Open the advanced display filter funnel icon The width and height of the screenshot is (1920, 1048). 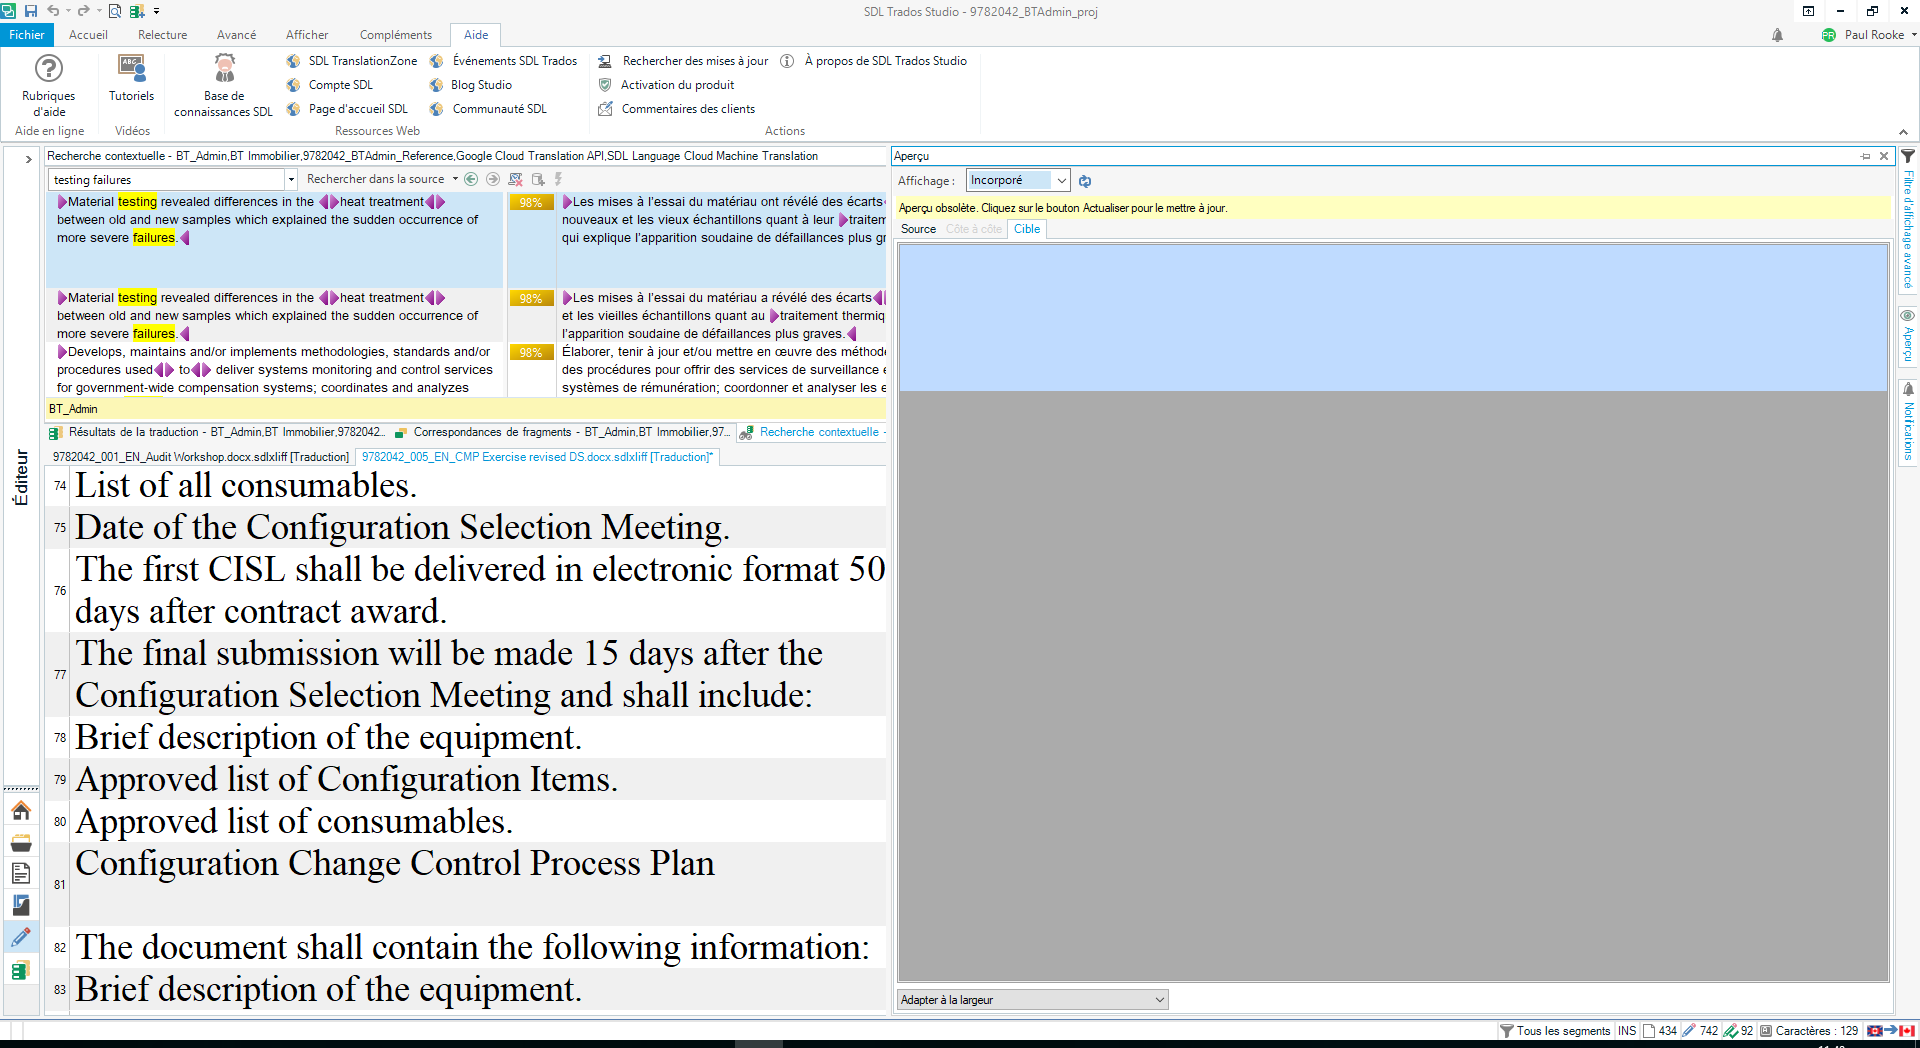[x=1908, y=157]
